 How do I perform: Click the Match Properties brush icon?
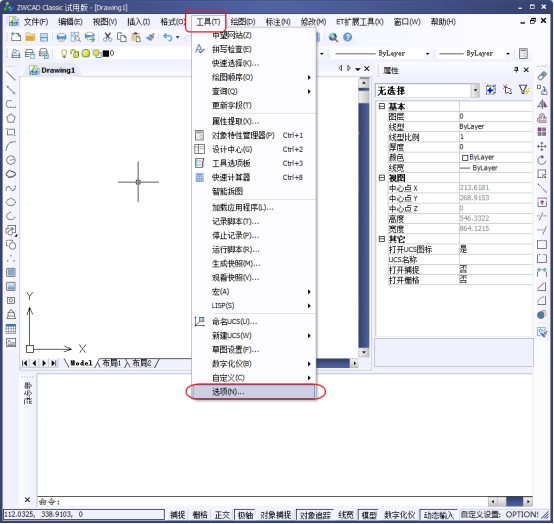pos(150,37)
